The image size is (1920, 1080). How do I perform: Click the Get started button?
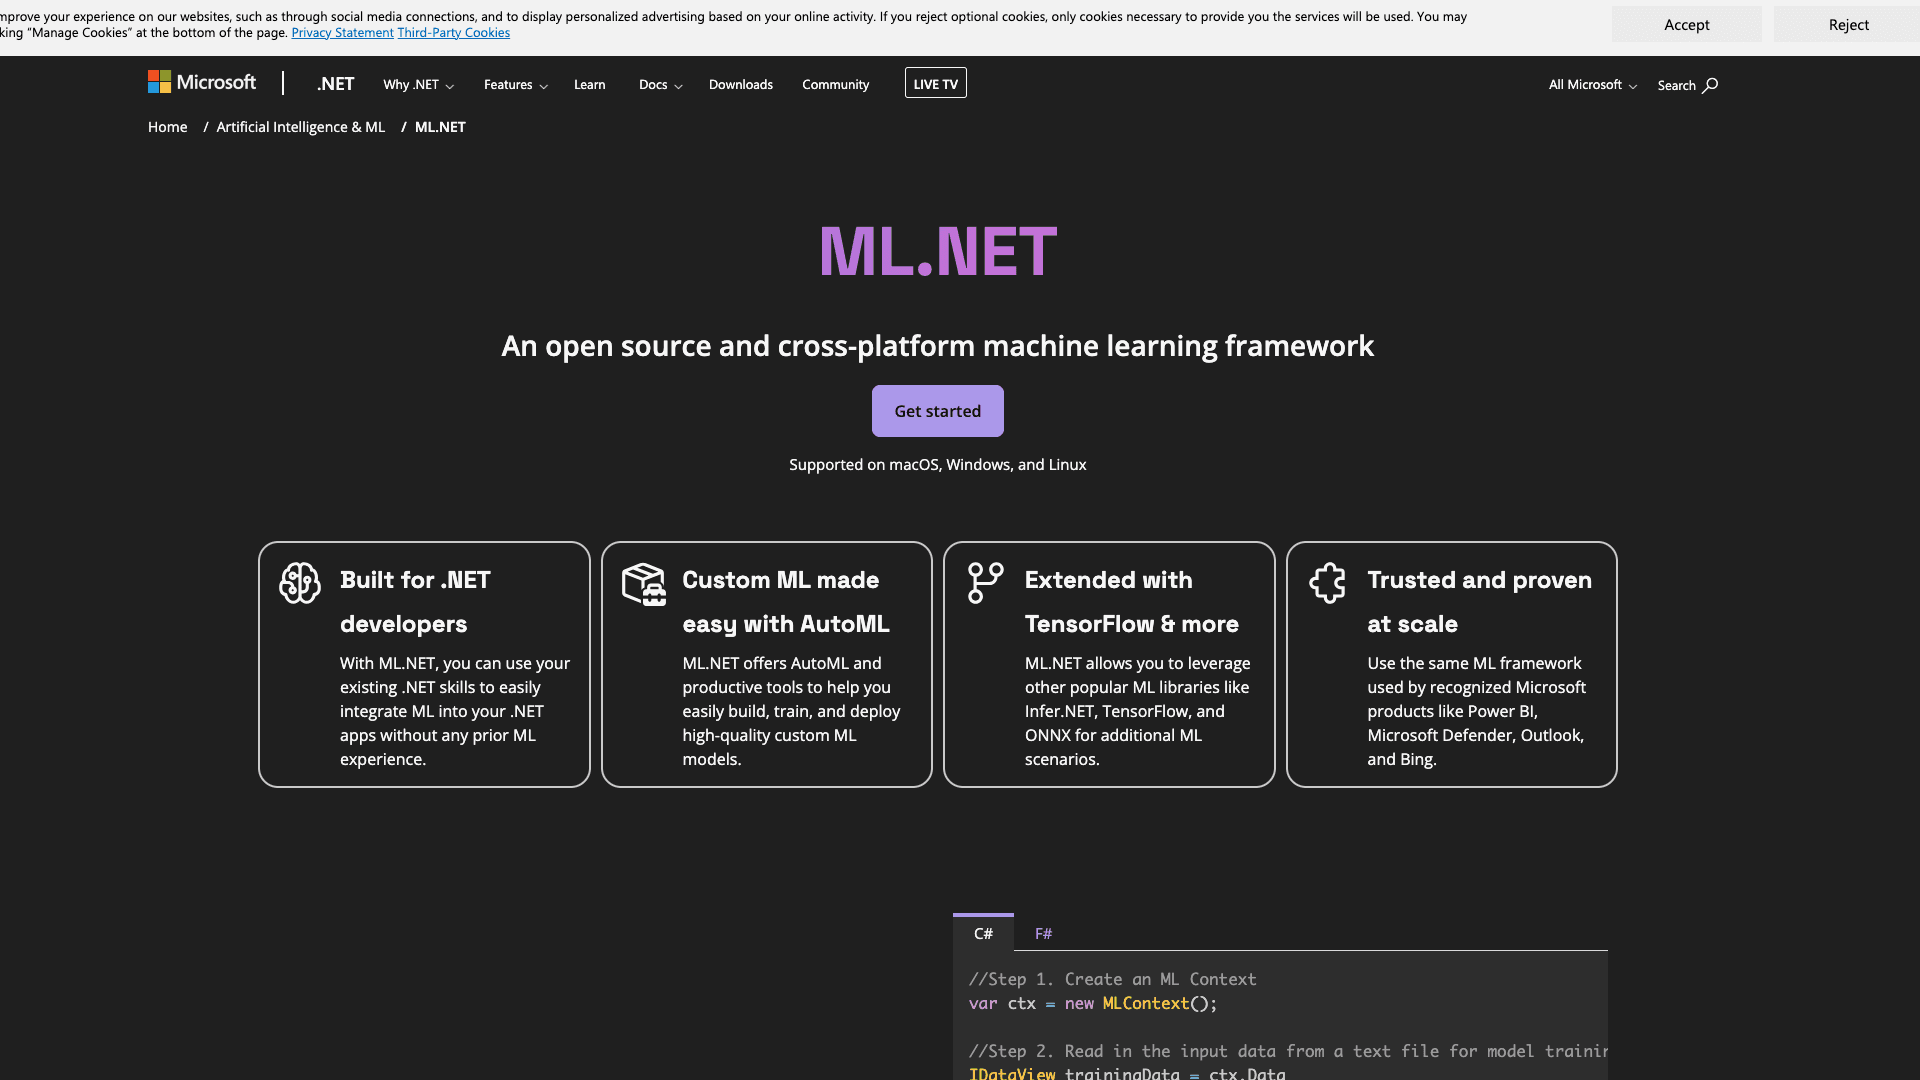point(937,410)
